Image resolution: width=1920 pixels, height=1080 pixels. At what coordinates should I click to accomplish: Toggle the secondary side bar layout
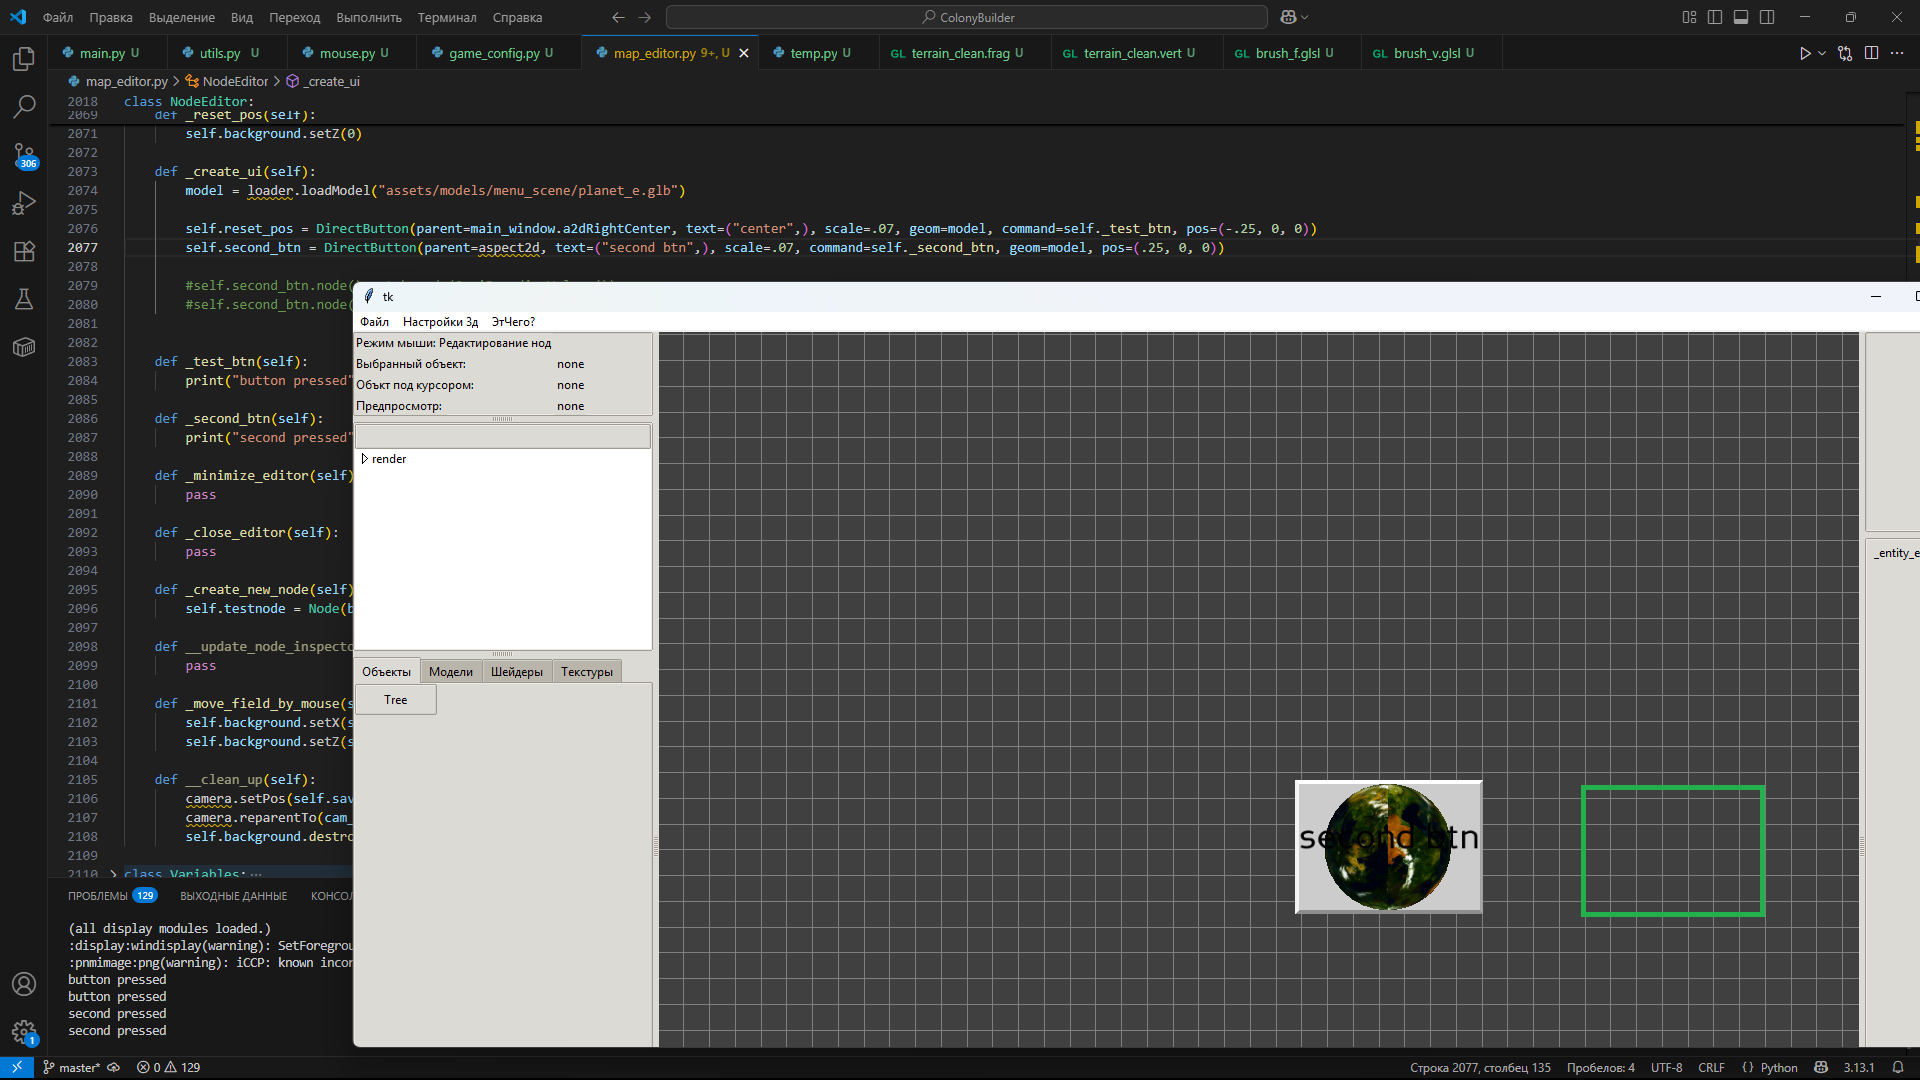coord(1767,17)
